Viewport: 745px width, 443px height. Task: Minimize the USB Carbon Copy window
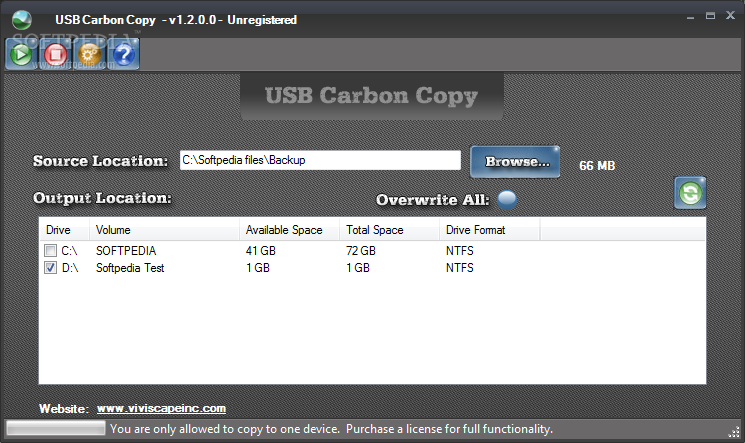(690, 17)
